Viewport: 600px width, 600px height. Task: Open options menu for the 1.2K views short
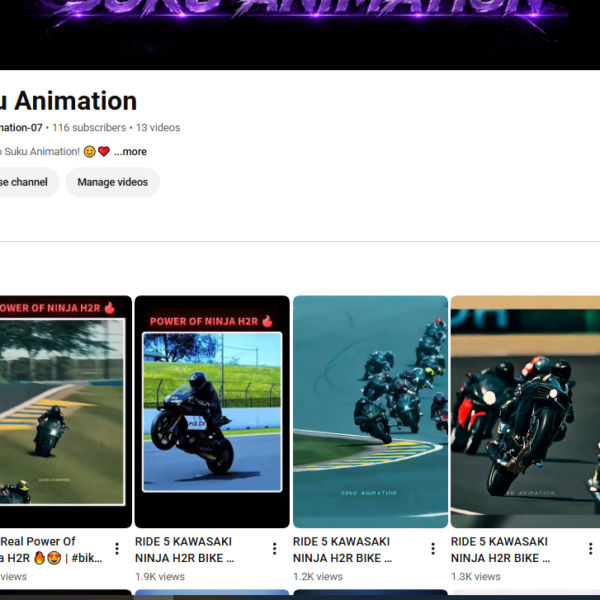[x=433, y=549]
